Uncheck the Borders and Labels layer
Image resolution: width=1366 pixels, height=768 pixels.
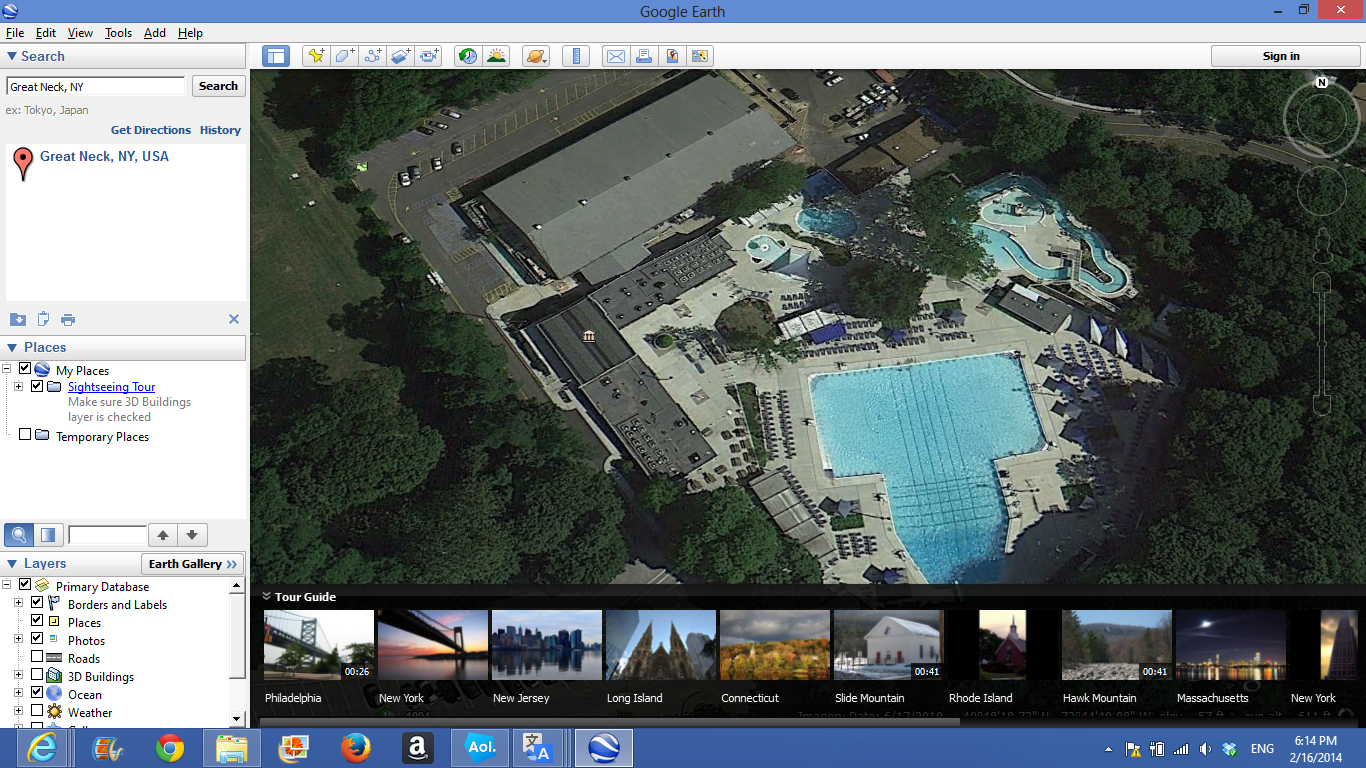click(x=37, y=604)
